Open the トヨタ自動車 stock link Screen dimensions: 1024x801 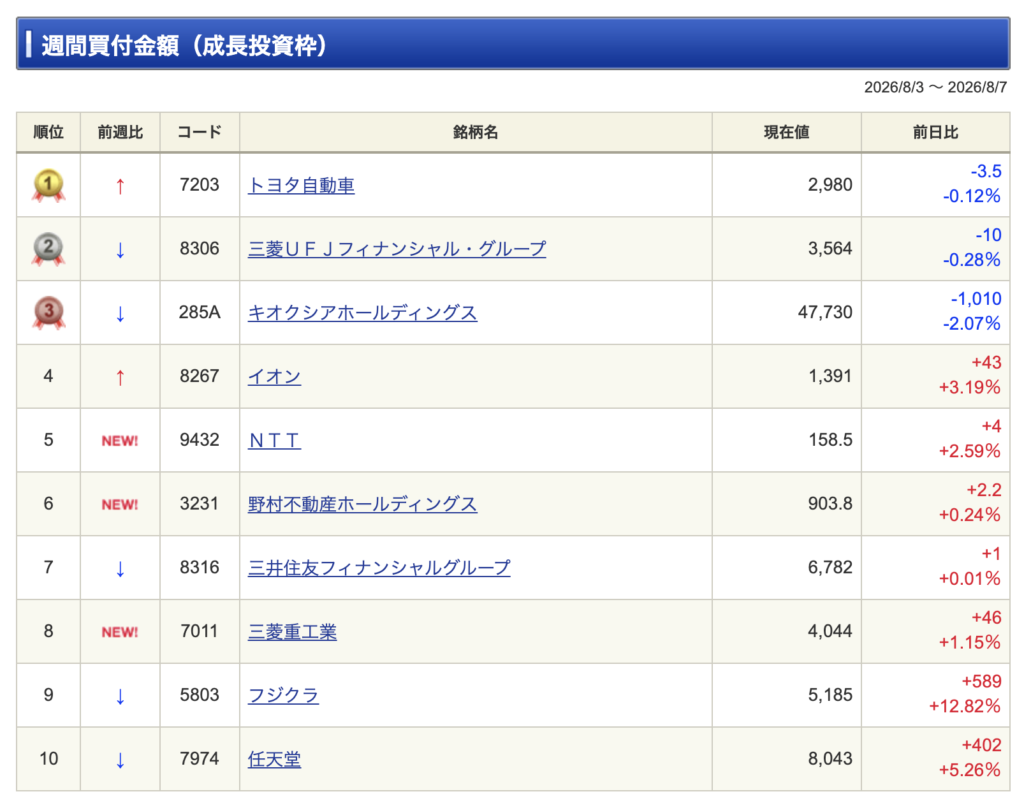(301, 185)
